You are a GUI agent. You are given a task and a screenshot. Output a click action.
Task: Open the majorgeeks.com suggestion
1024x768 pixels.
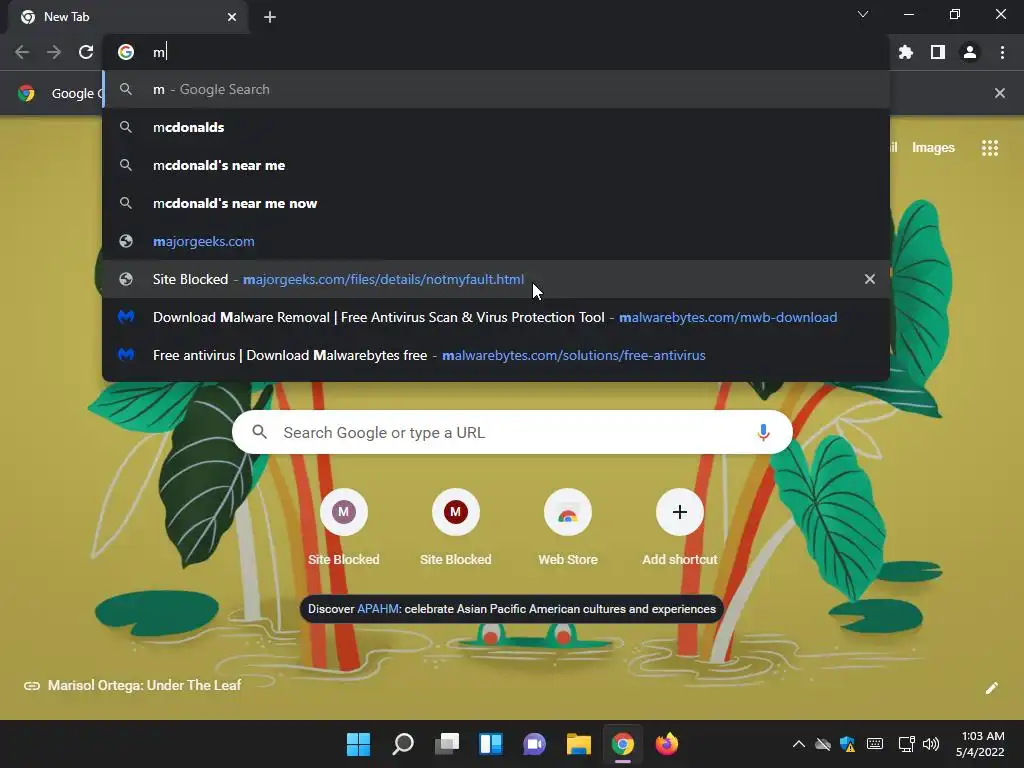[496, 241]
